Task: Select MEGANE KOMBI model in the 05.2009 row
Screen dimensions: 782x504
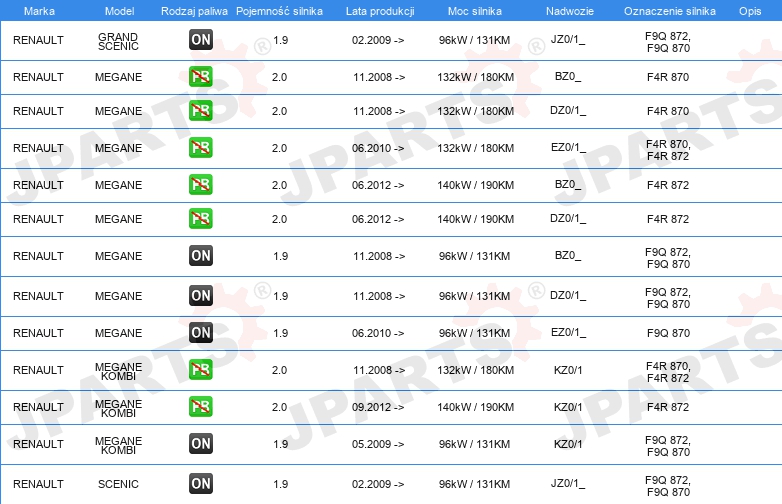Action: (118, 446)
